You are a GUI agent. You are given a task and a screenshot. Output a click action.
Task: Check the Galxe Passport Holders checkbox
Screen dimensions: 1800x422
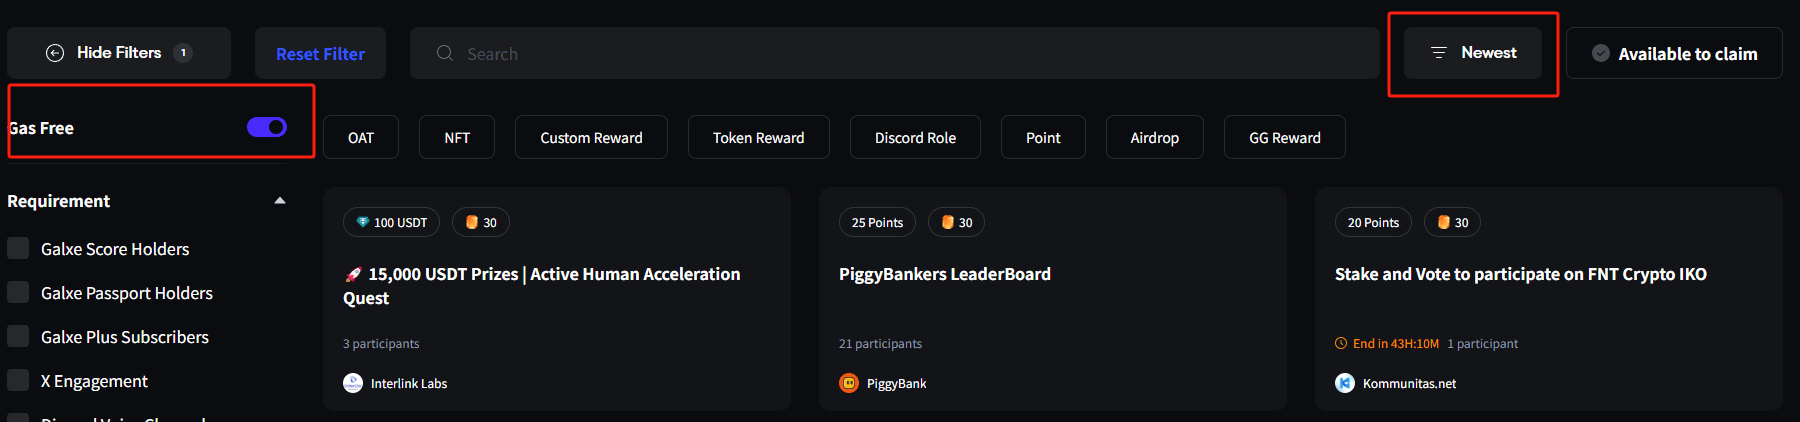click(x=18, y=292)
